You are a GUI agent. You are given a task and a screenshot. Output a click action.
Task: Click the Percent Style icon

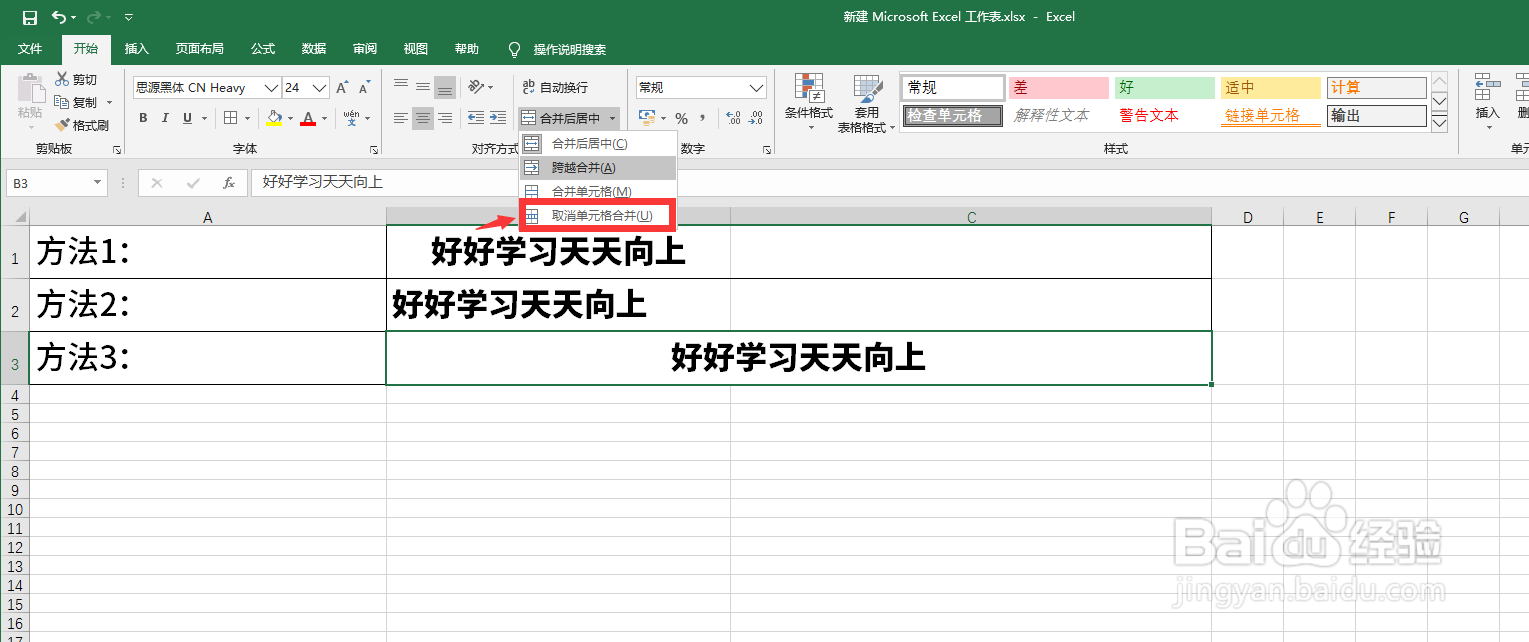[683, 118]
